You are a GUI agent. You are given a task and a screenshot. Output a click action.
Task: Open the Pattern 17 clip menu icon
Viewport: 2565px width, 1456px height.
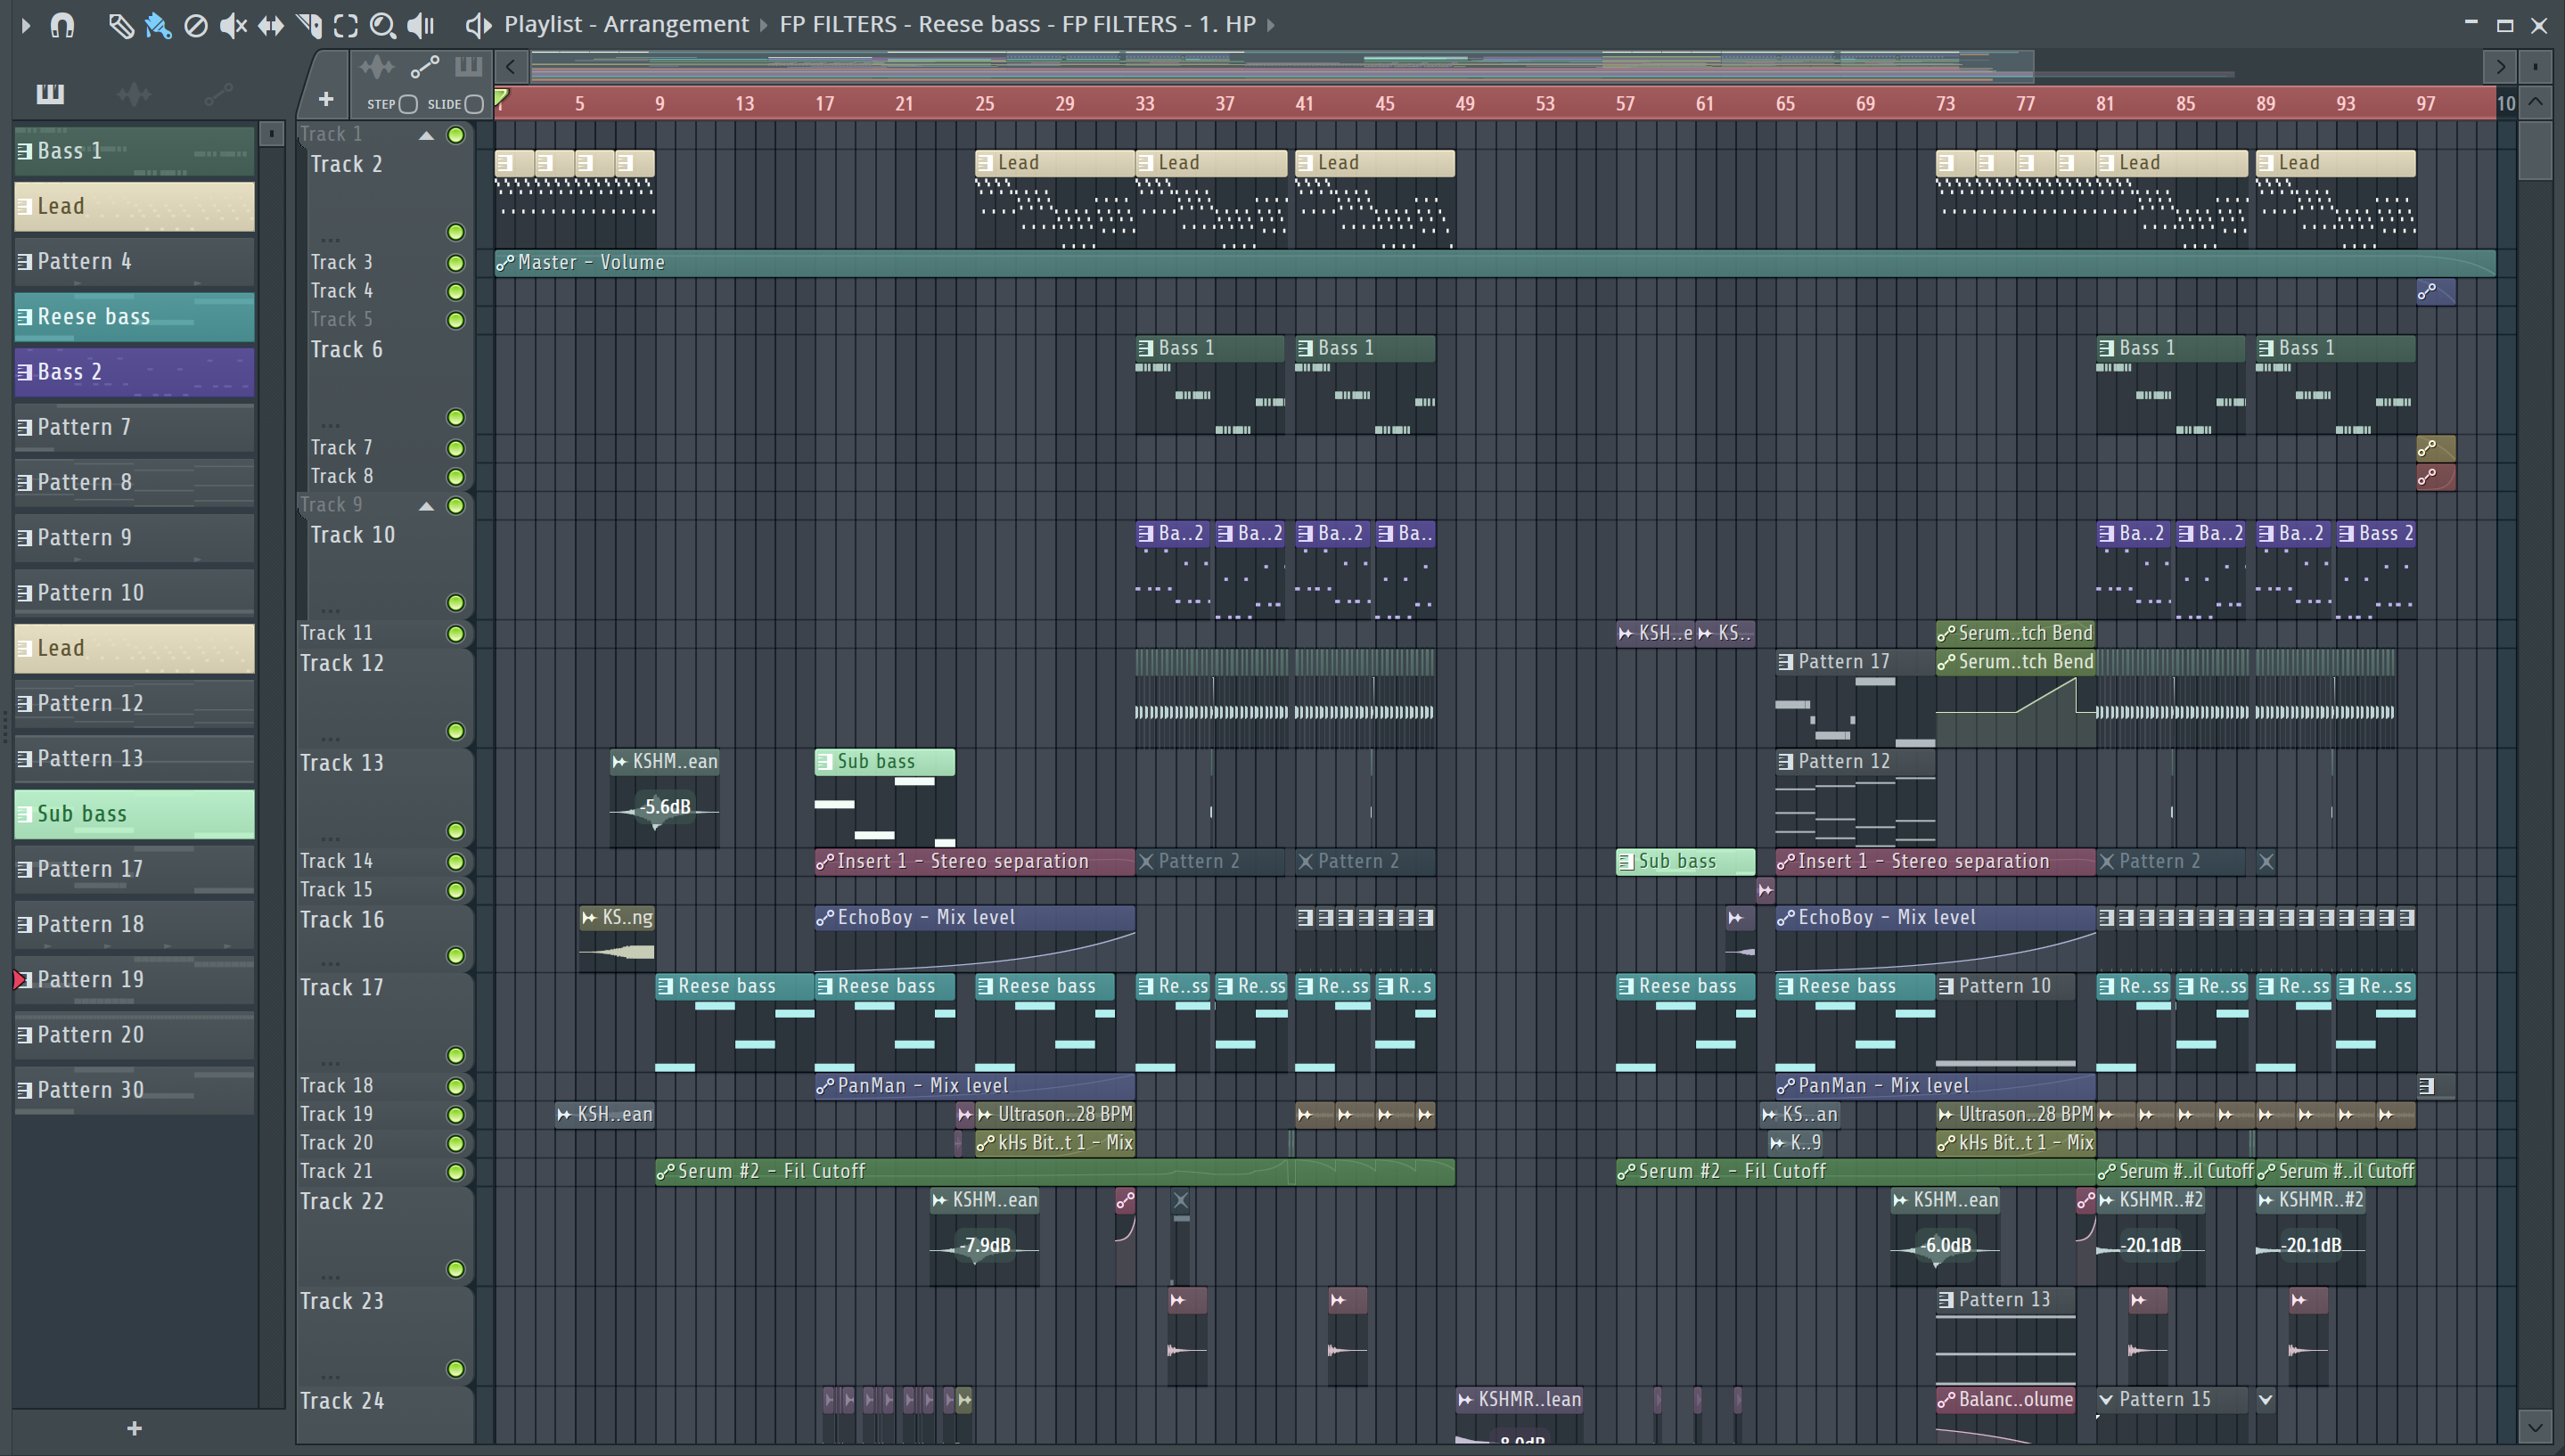click(x=1785, y=662)
